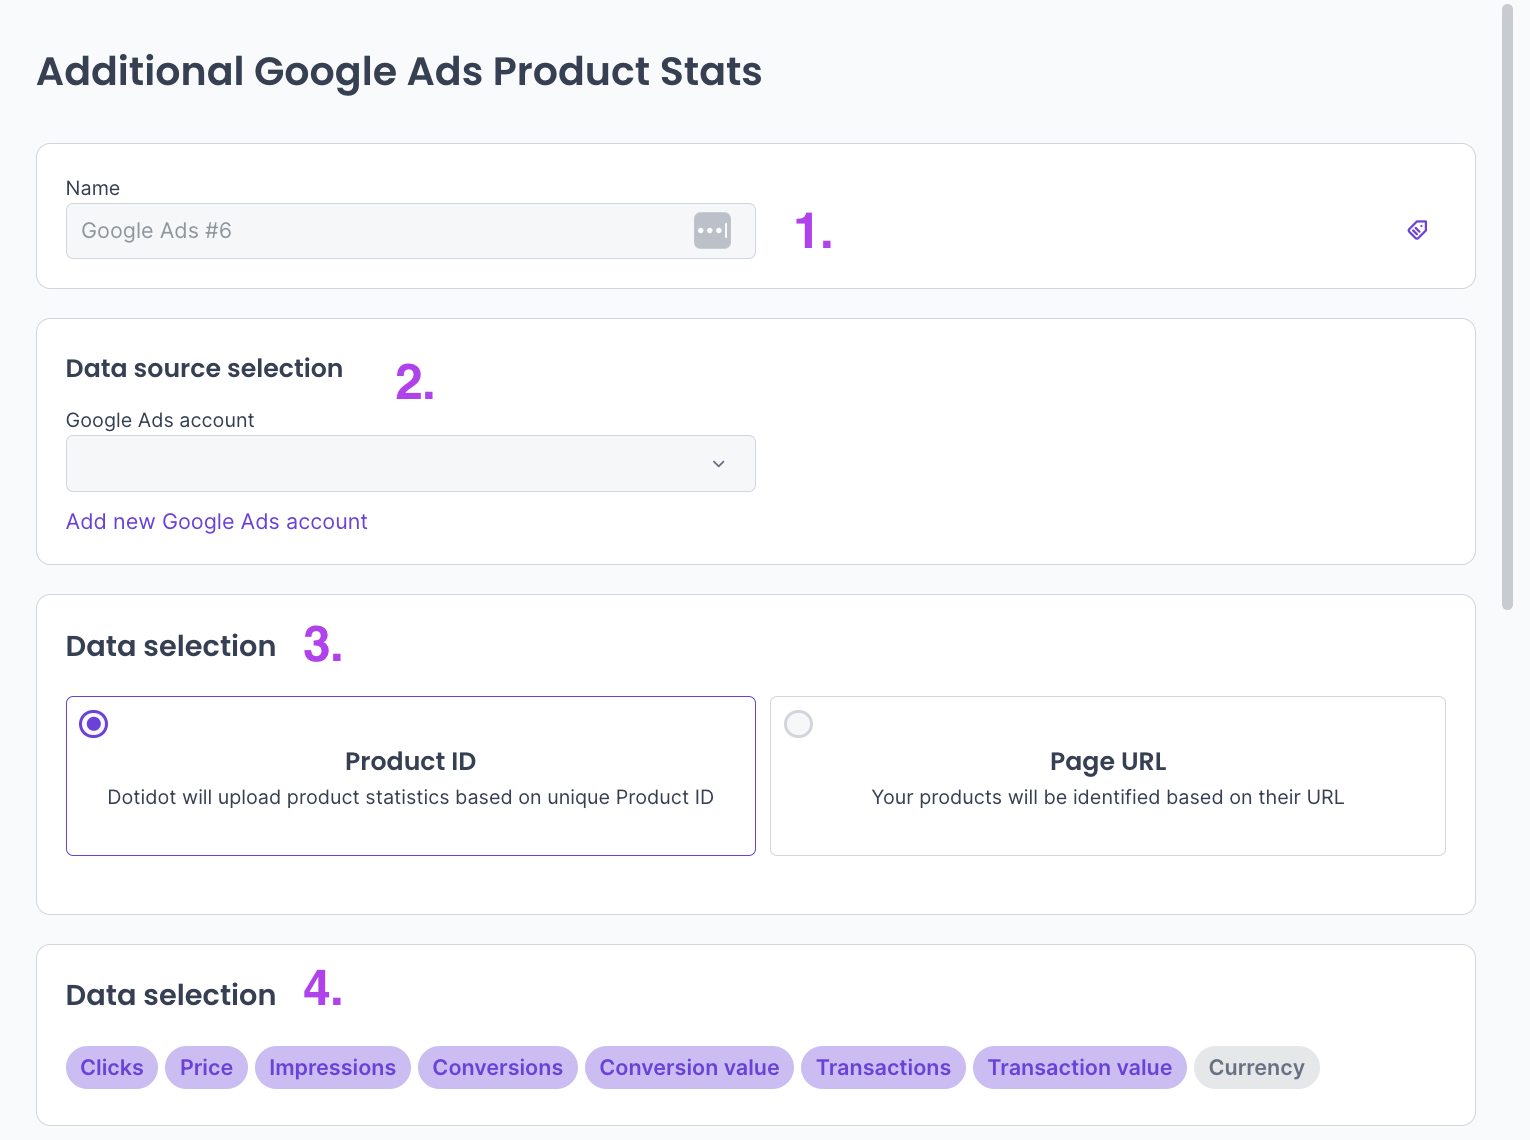This screenshot has width=1530, height=1140.
Task: Click the Additional Google Ads Product Stats heading
Action: (x=399, y=72)
